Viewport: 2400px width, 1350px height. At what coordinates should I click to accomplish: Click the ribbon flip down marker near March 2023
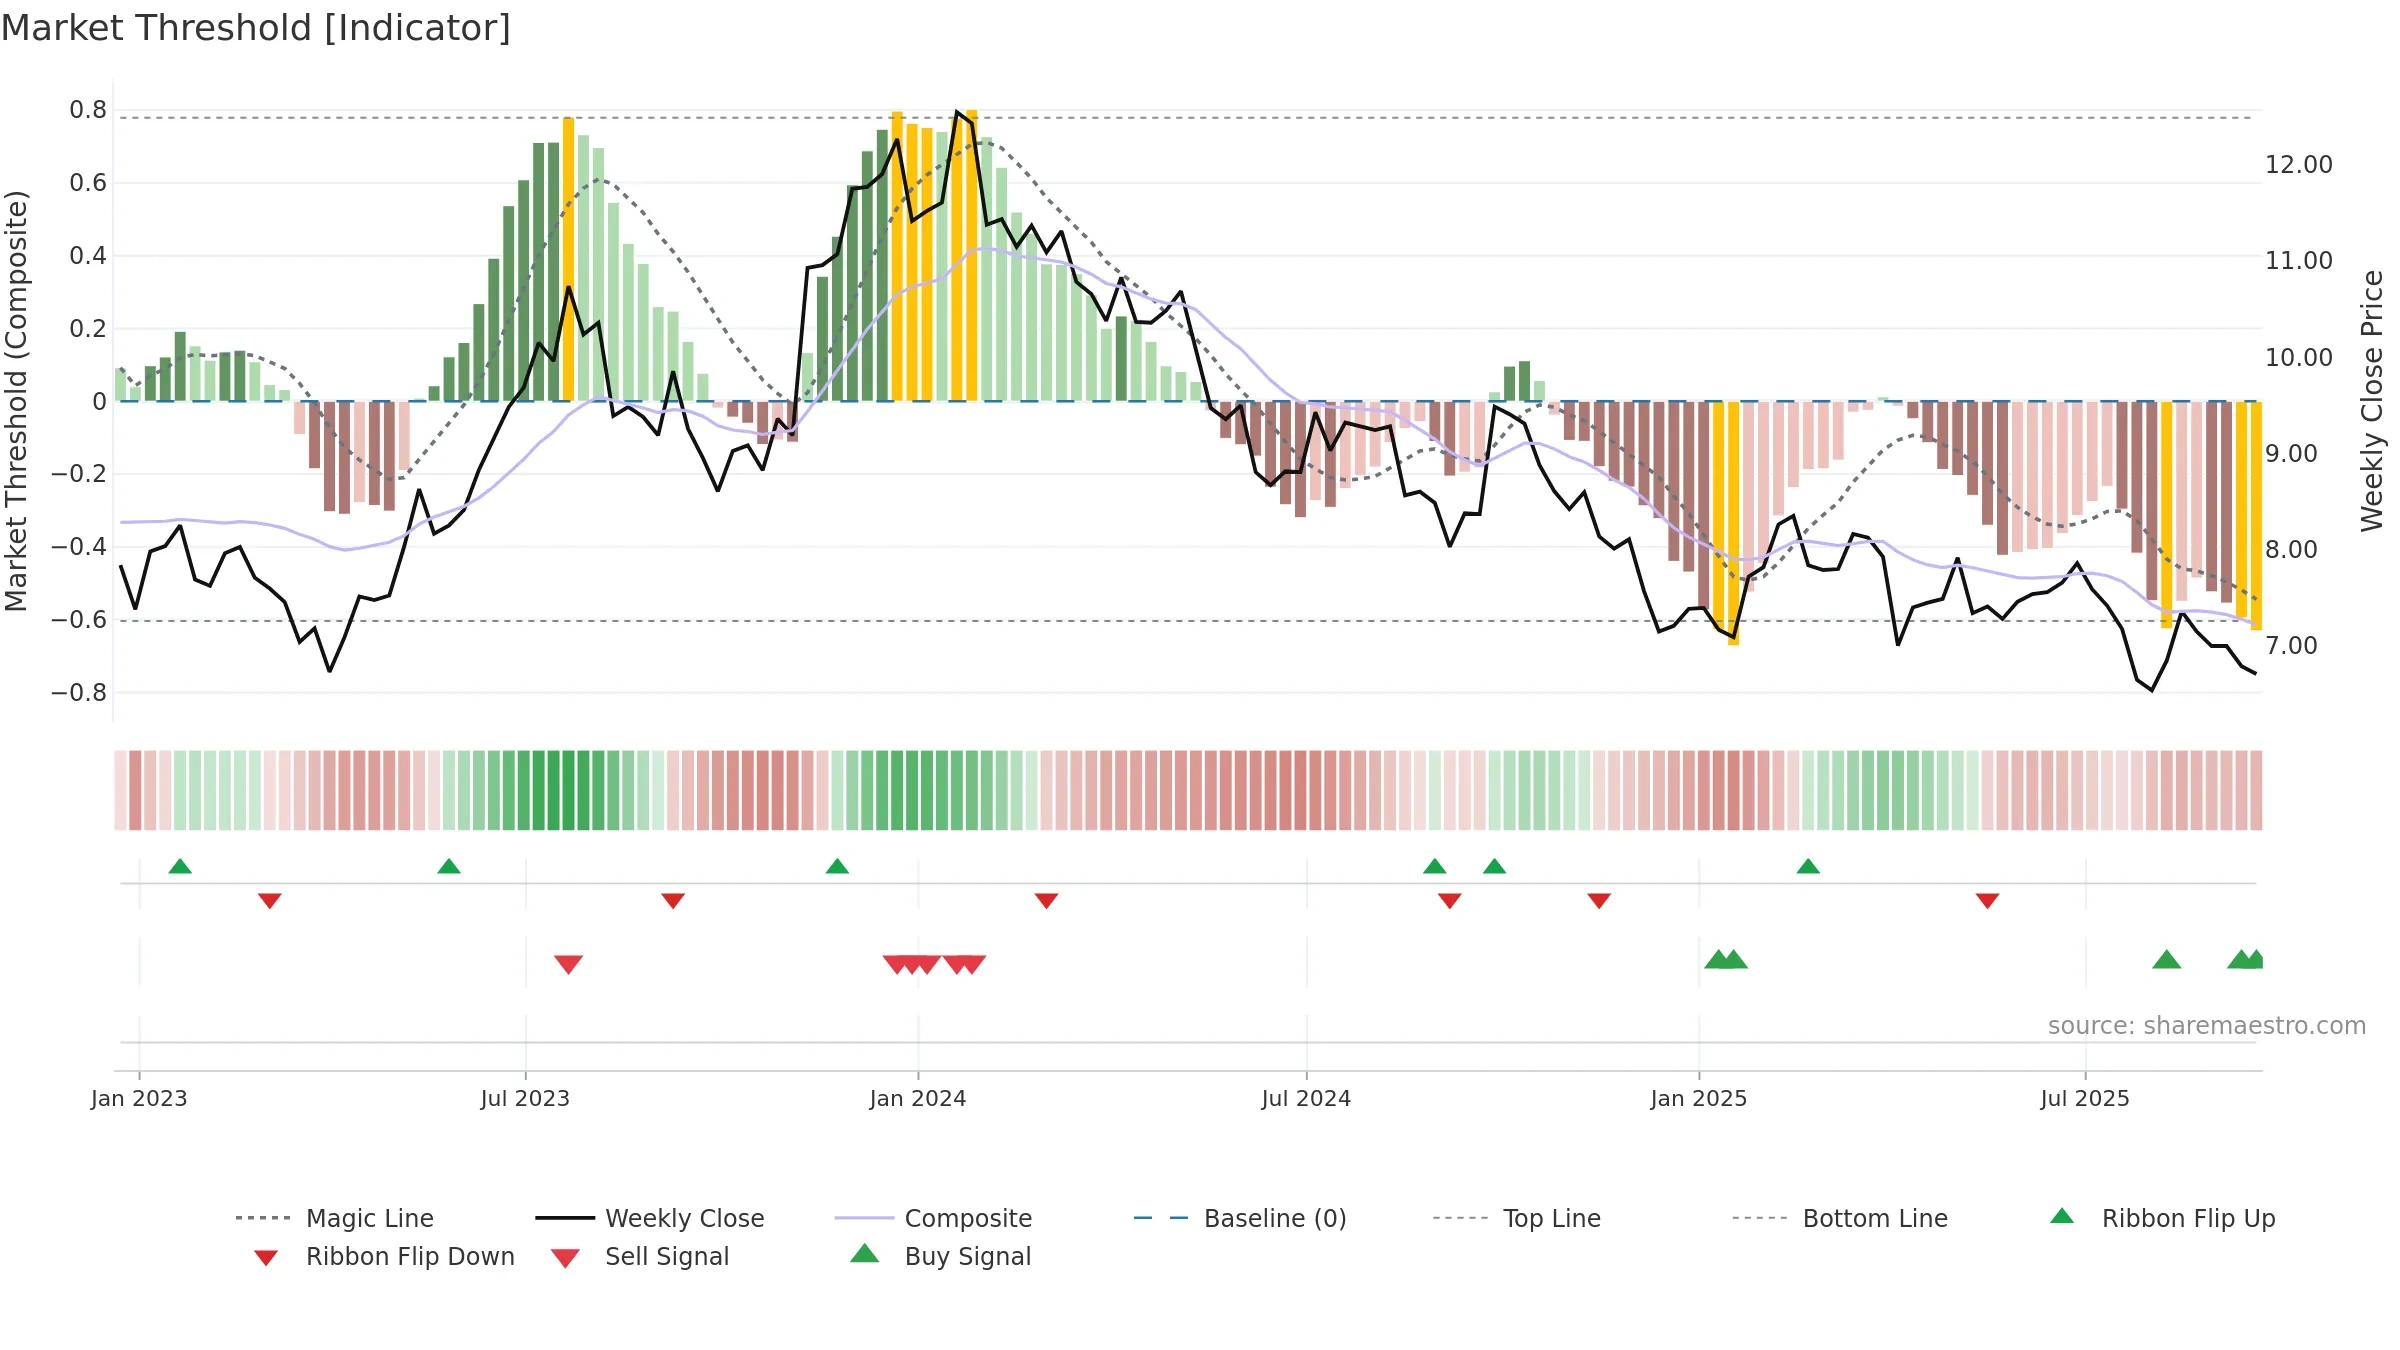tap(270, 901)
